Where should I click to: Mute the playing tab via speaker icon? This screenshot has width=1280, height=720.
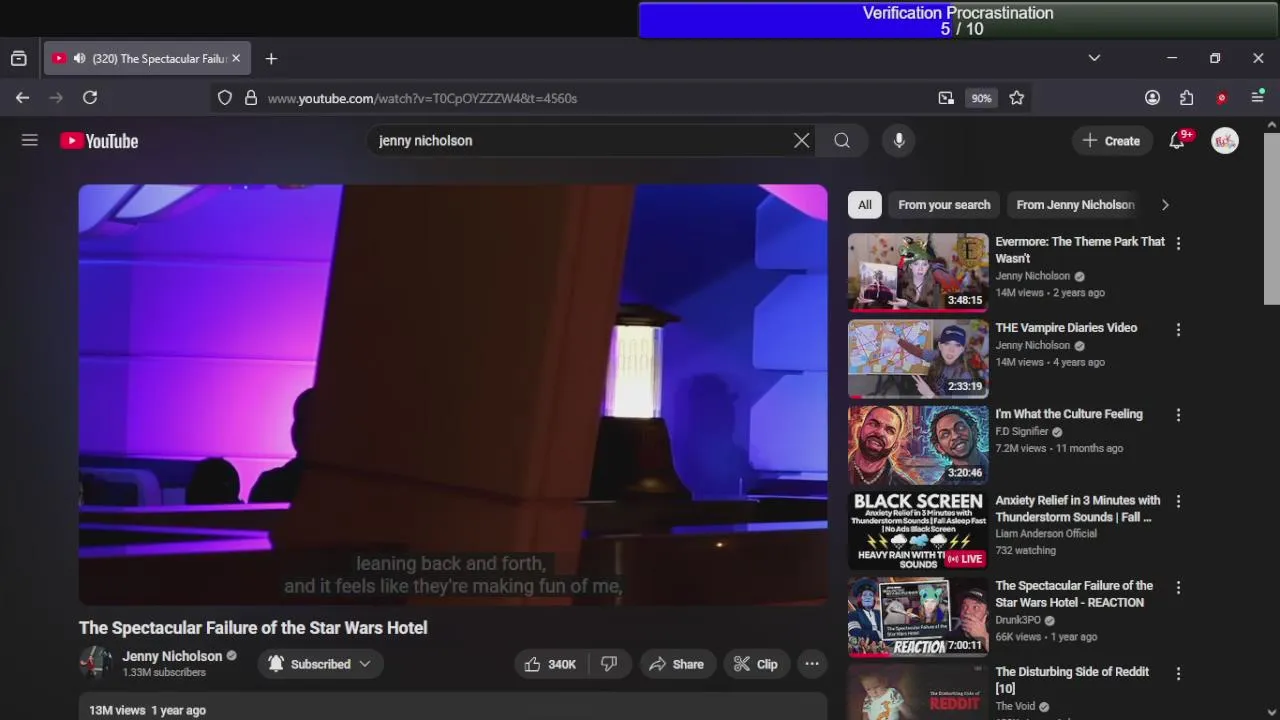pyautogui.click(x=80, y=59)
